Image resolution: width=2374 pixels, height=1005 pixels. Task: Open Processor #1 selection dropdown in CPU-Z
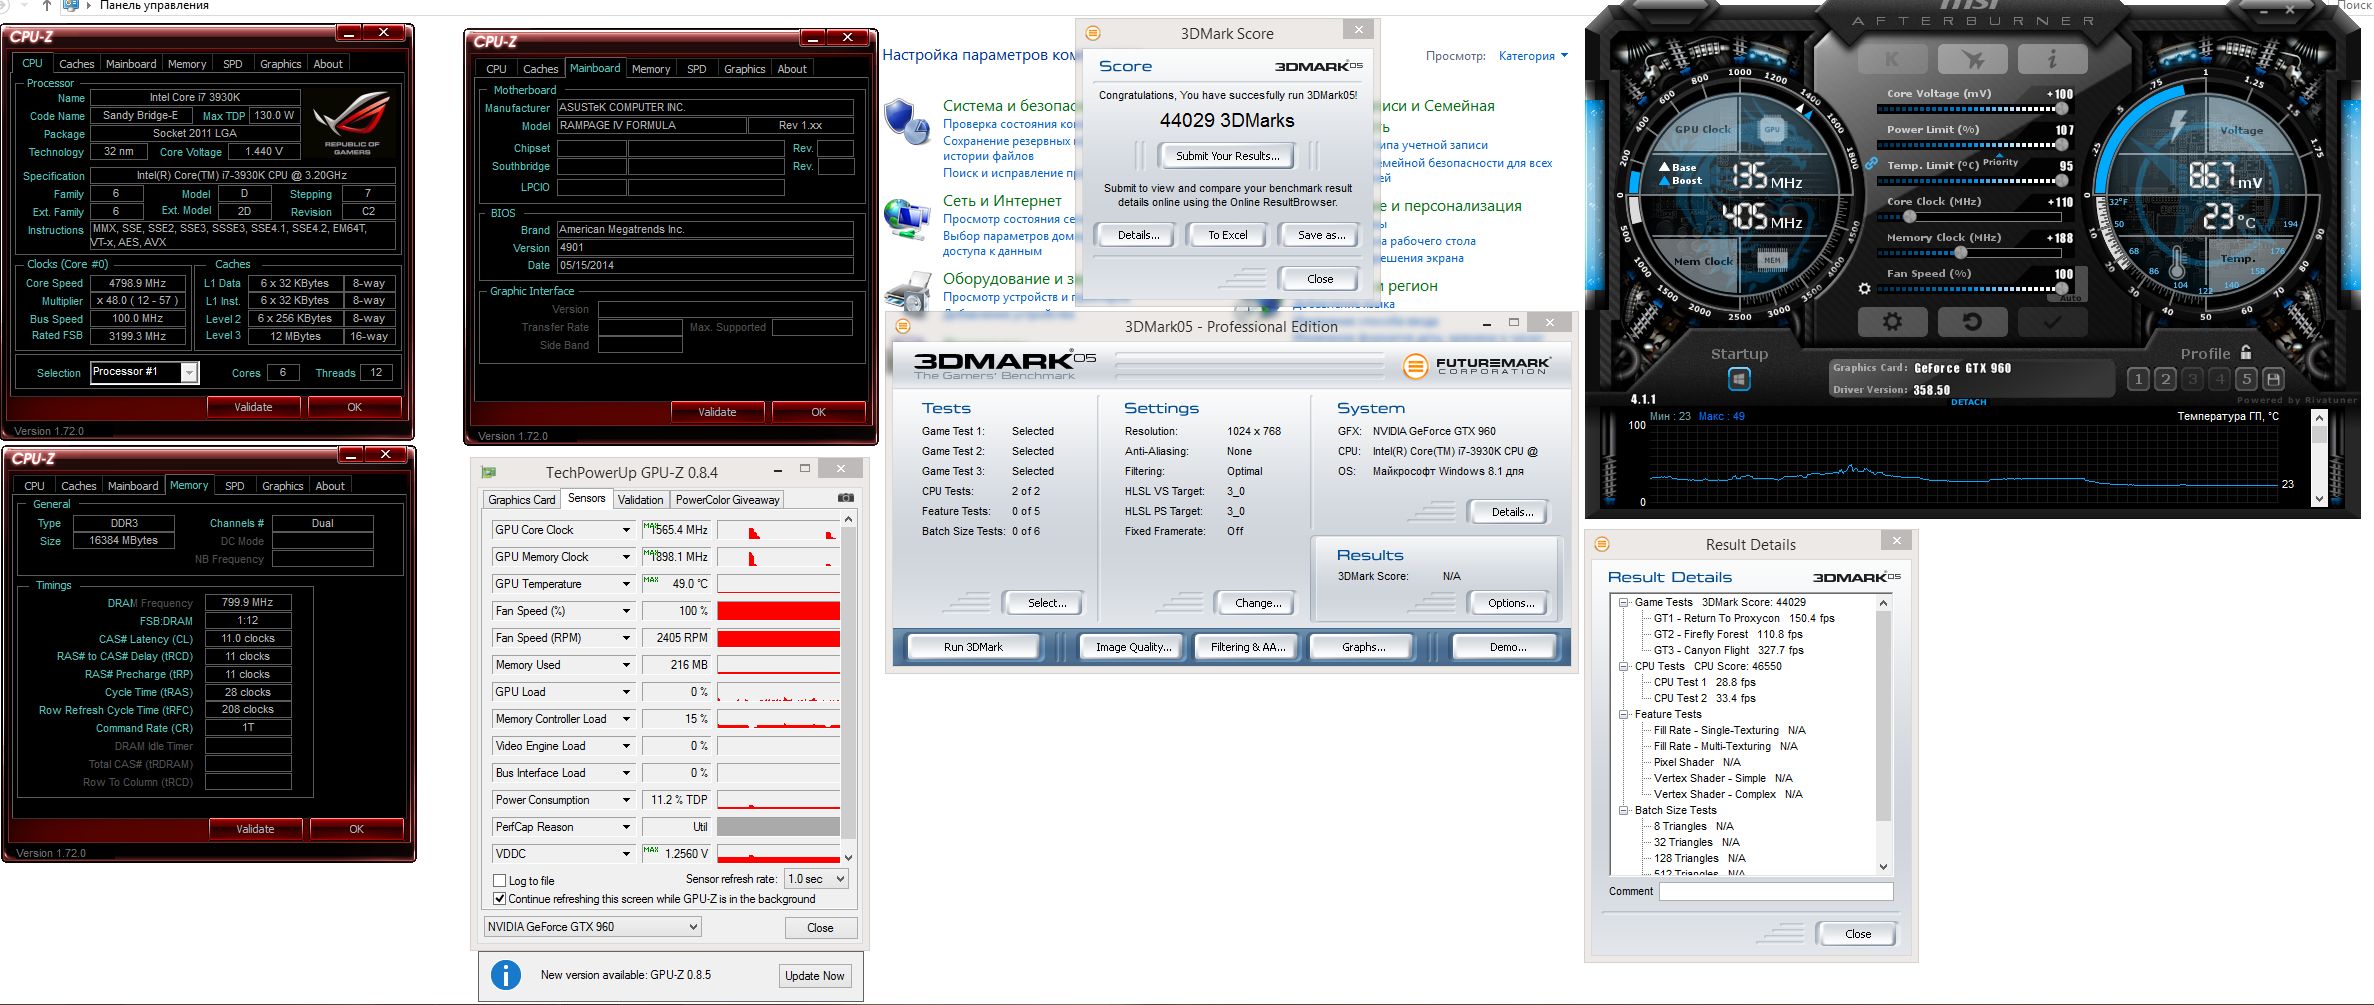(145, 372)
